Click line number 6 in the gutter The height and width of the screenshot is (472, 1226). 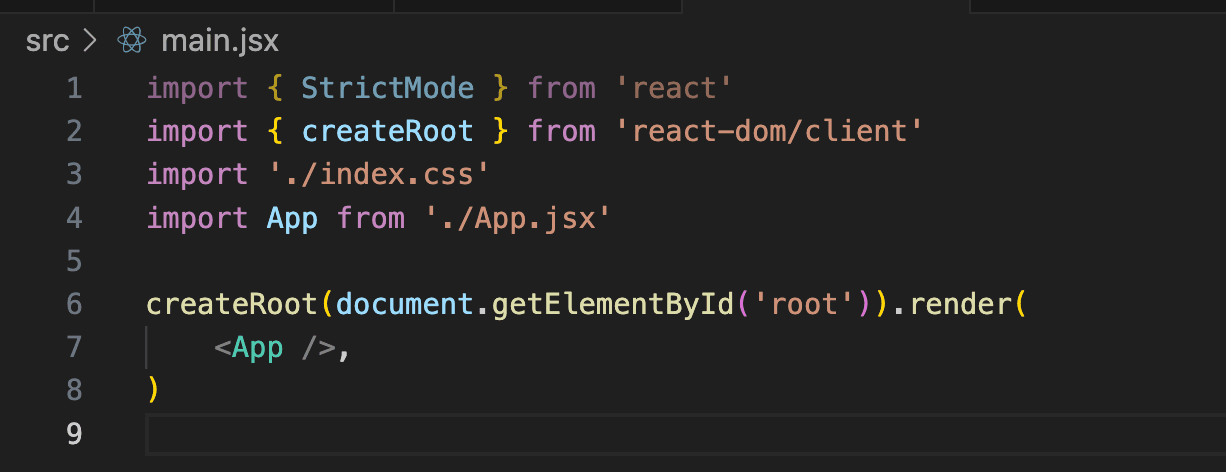[x=74, y=304]
